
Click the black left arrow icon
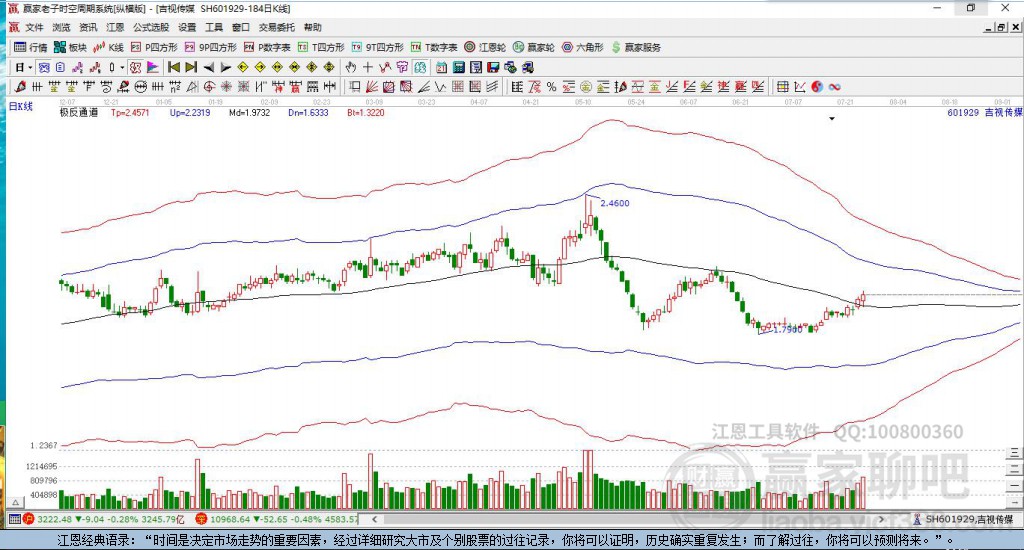[208, 67]
